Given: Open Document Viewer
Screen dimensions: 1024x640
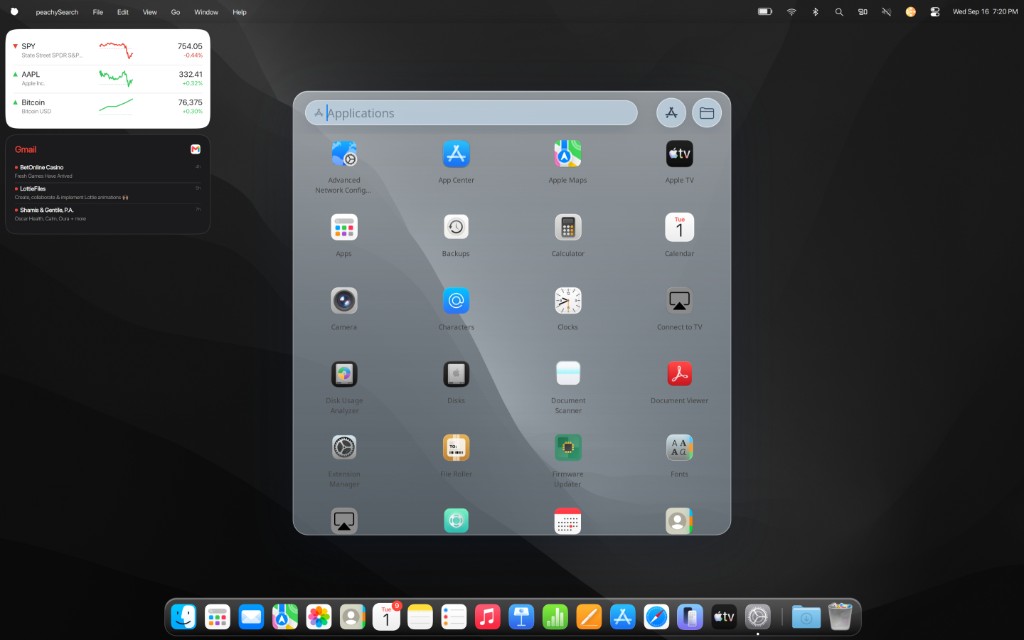Looking at the screenshot, I should click(x=679, y=374).
